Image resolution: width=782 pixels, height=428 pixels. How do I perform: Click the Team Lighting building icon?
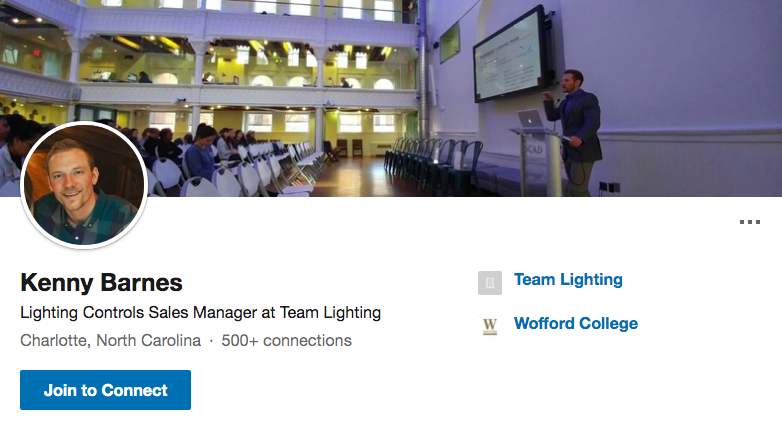pos(490,283)
